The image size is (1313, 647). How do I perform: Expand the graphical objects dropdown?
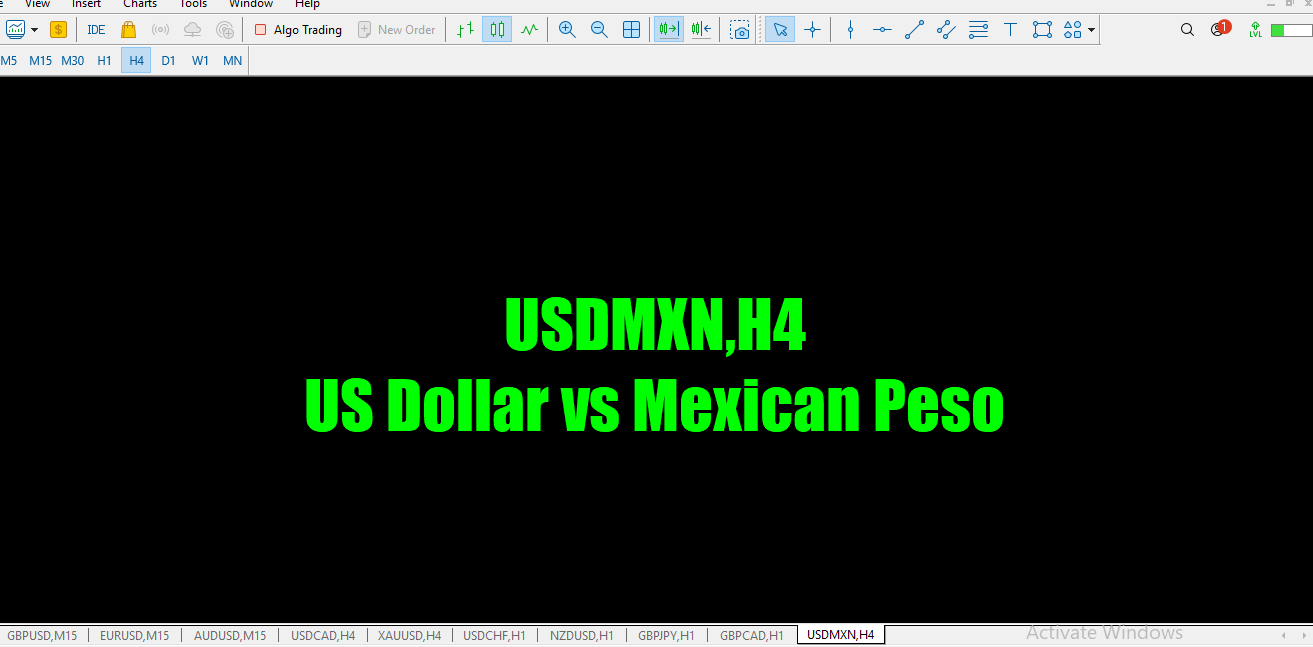coord(1089,29)
